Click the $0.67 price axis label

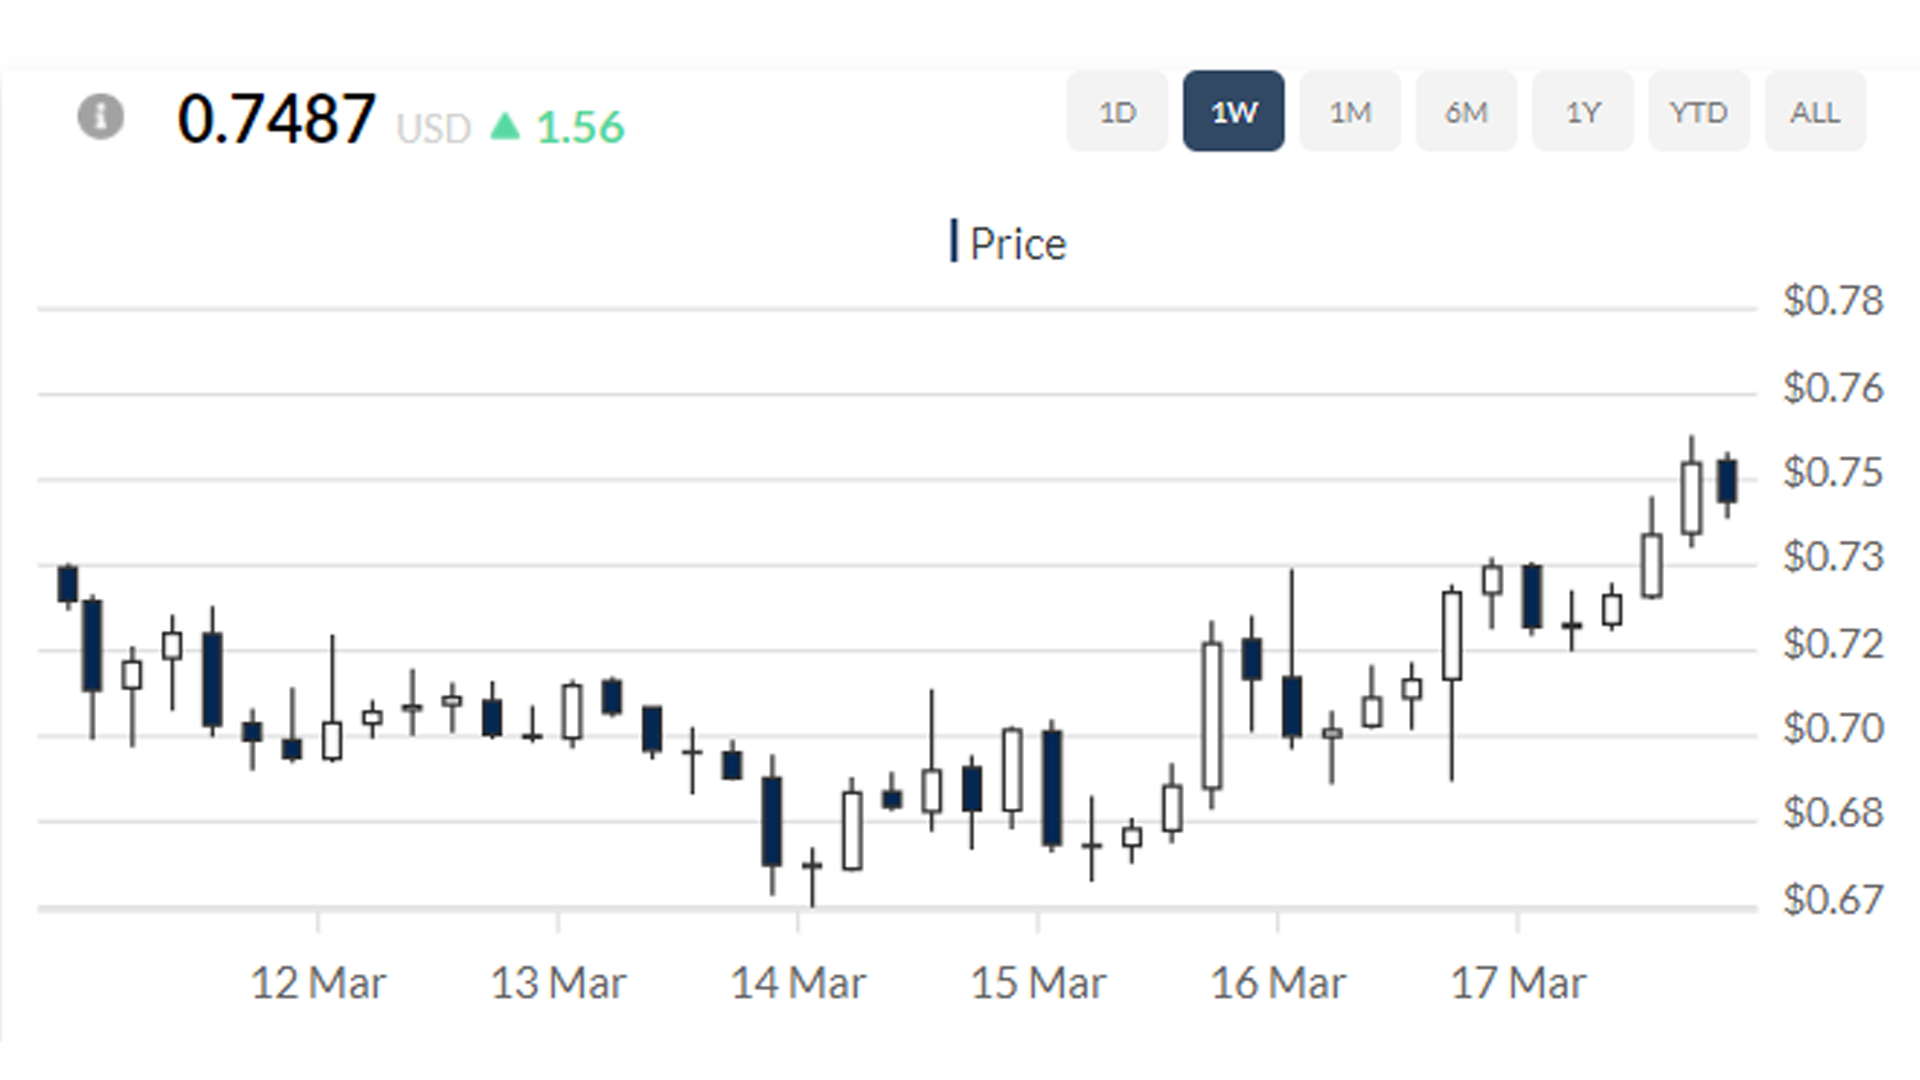[x=1832, y=900]
